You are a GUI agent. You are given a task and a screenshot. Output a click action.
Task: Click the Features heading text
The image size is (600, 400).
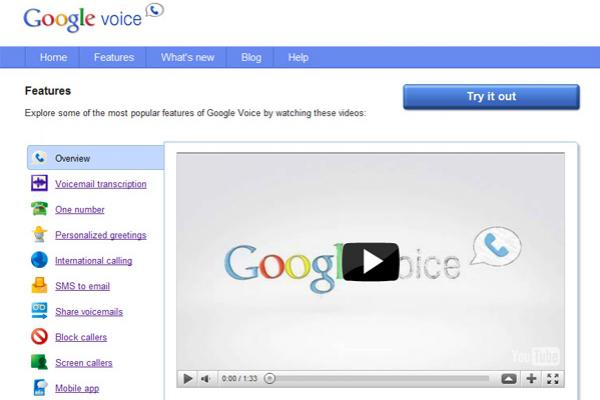(x=48, y=91)
